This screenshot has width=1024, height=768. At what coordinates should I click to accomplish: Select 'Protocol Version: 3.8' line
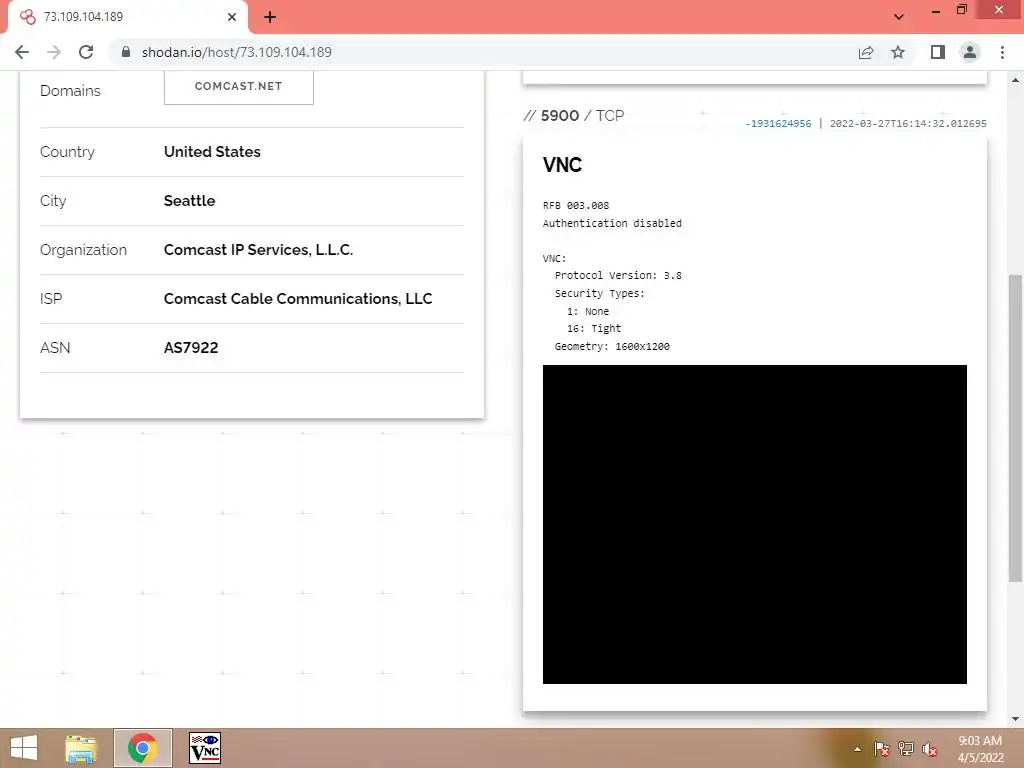(x=618, y=276)
